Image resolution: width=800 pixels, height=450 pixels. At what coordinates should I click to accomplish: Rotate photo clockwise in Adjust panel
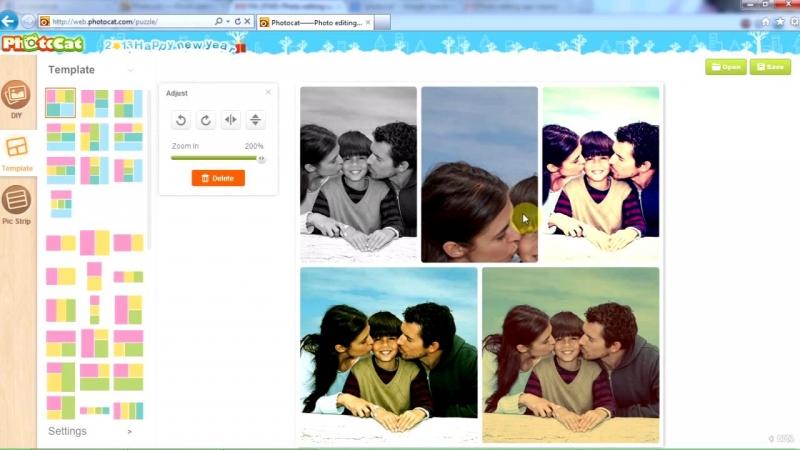(205, 120)
